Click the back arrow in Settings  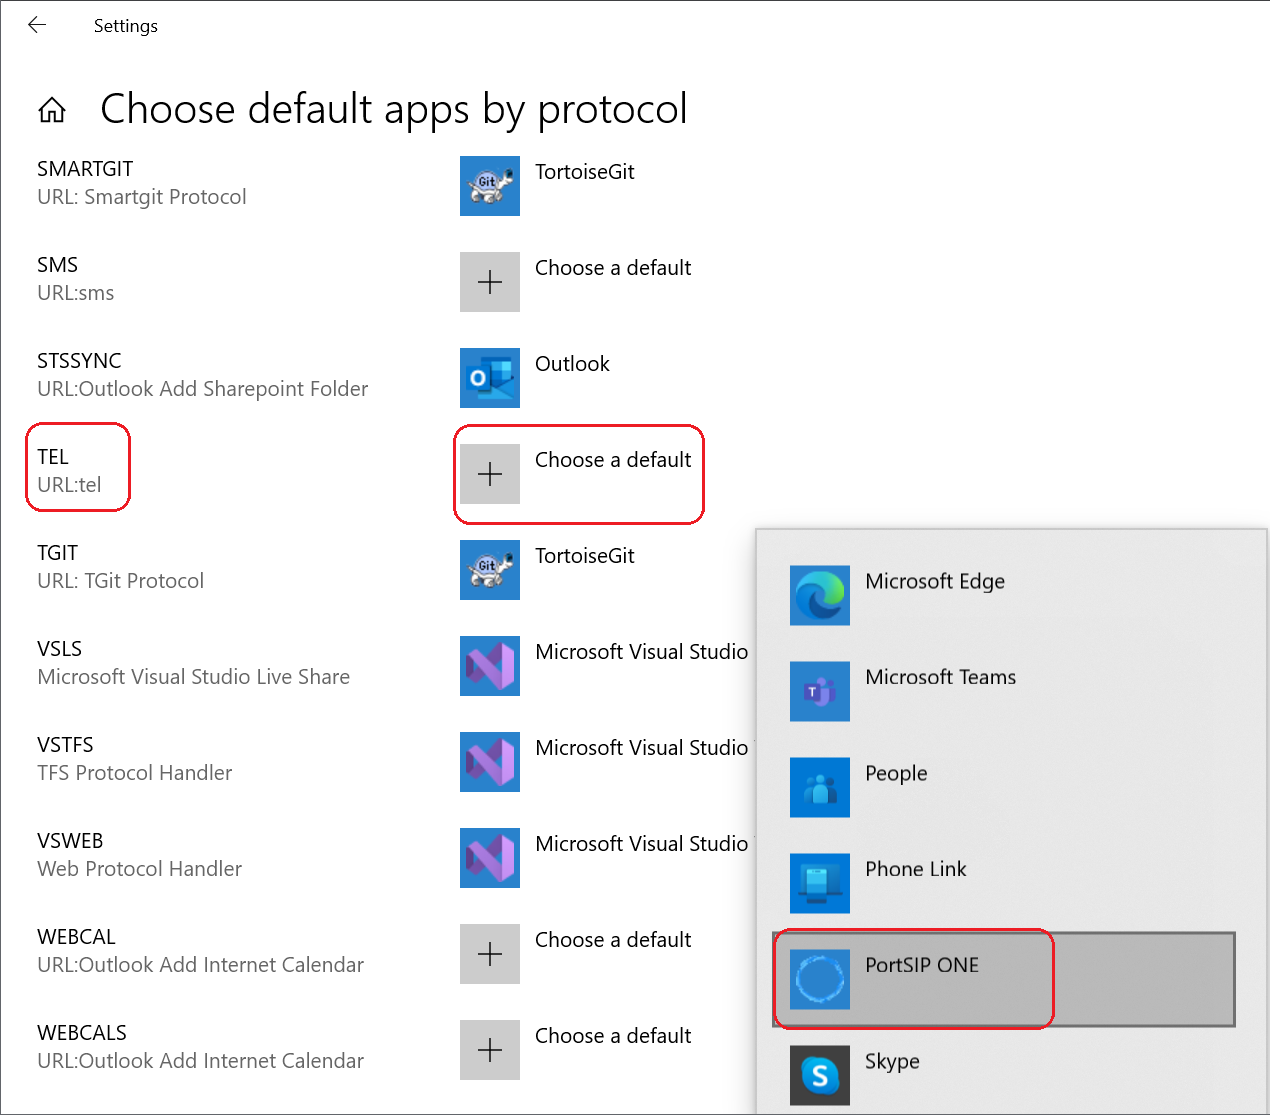point(38,26)
